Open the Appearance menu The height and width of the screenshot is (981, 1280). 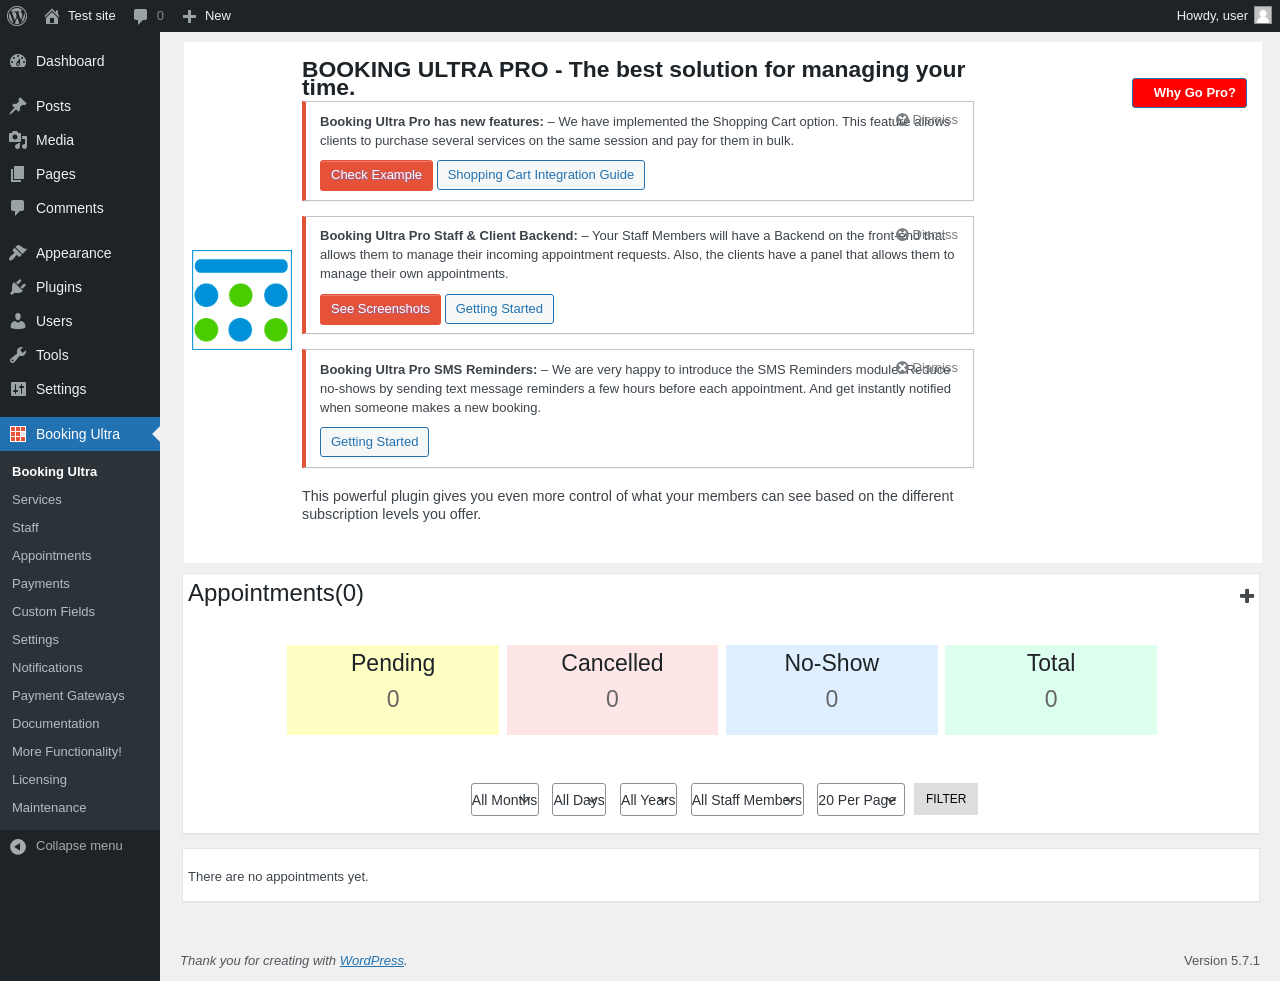pyautogui.click(x=73, y=253)
